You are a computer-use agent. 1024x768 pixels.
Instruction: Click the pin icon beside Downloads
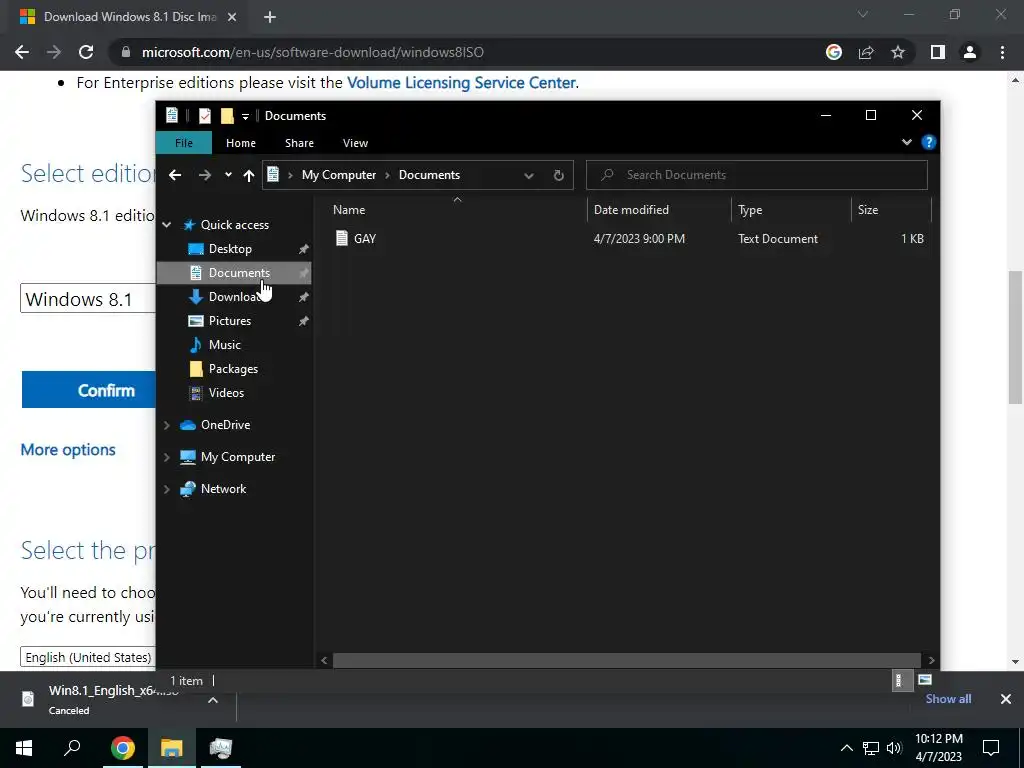pyautogui.click(x=304, y=297)
